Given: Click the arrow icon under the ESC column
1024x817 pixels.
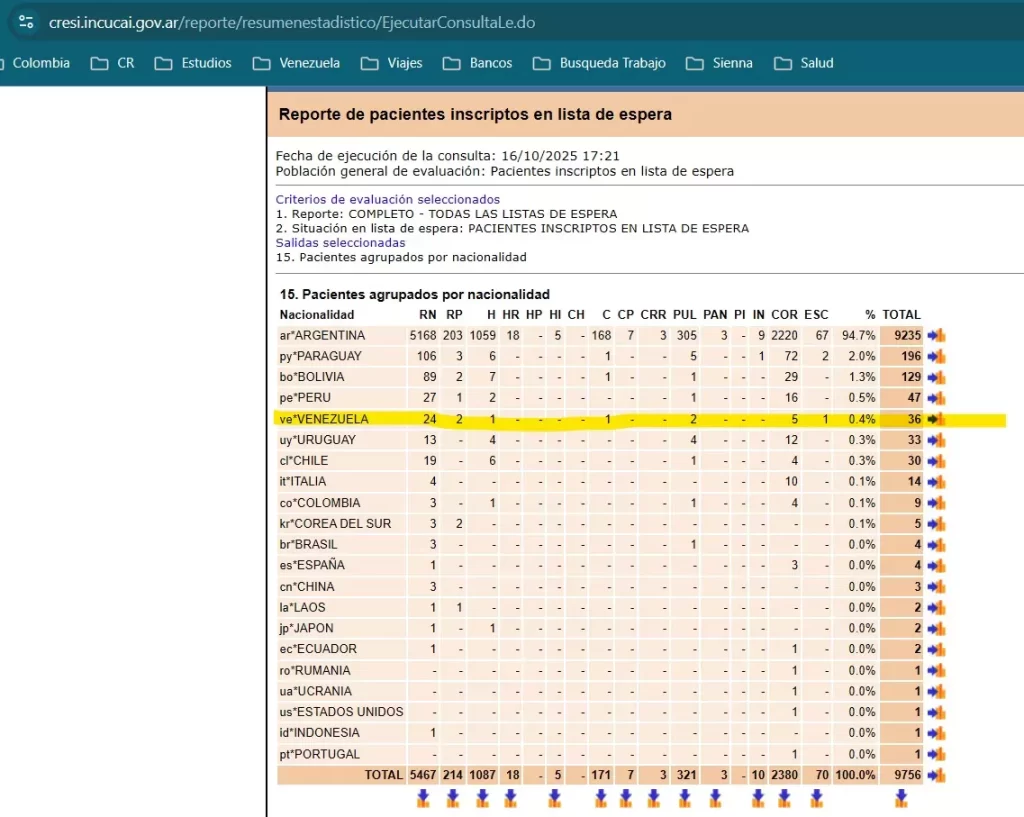Looking at the screenshot, I should click(x=816, y=798).
